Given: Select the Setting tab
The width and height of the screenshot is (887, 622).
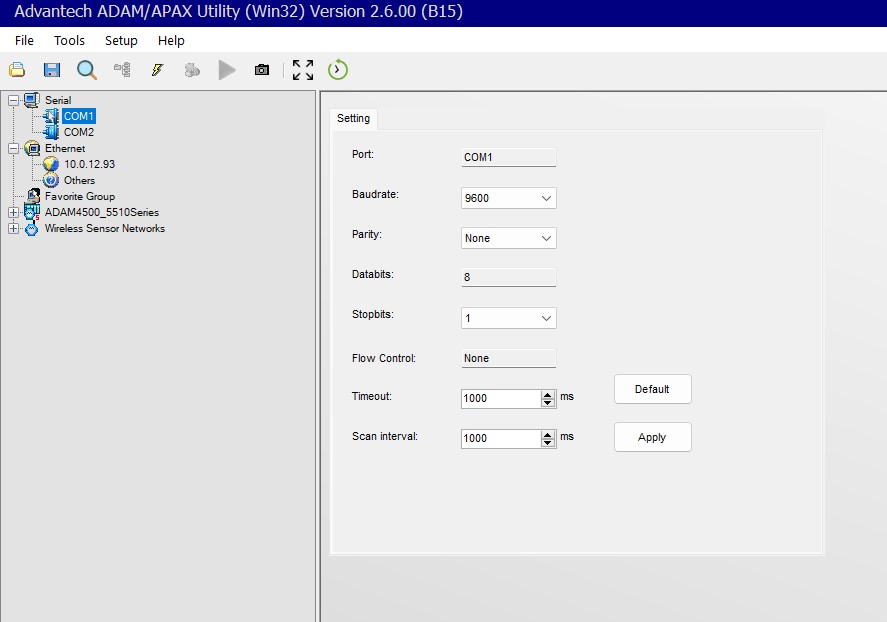Looking at the screenshot, I should 354,118.
